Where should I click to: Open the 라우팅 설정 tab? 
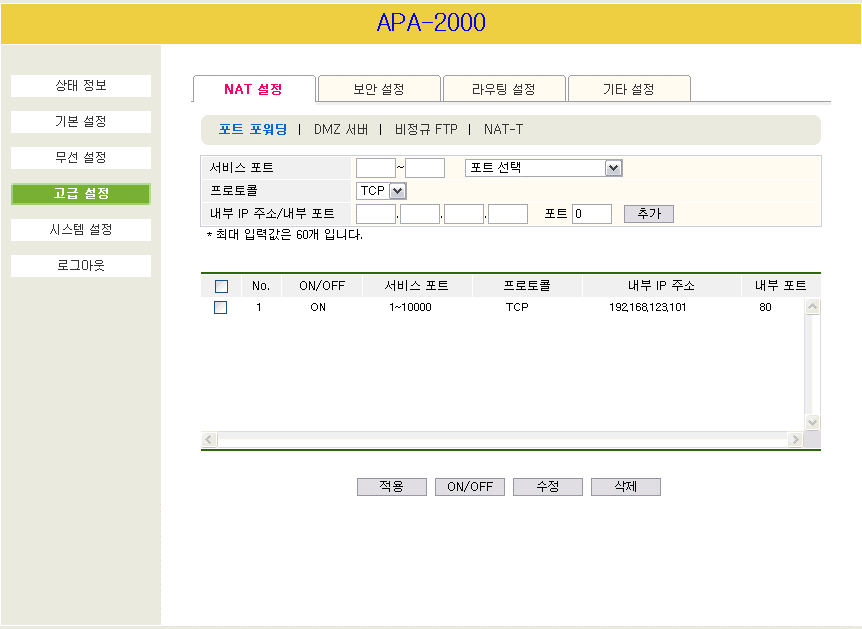pyautogui.click(x=504, y=90)
